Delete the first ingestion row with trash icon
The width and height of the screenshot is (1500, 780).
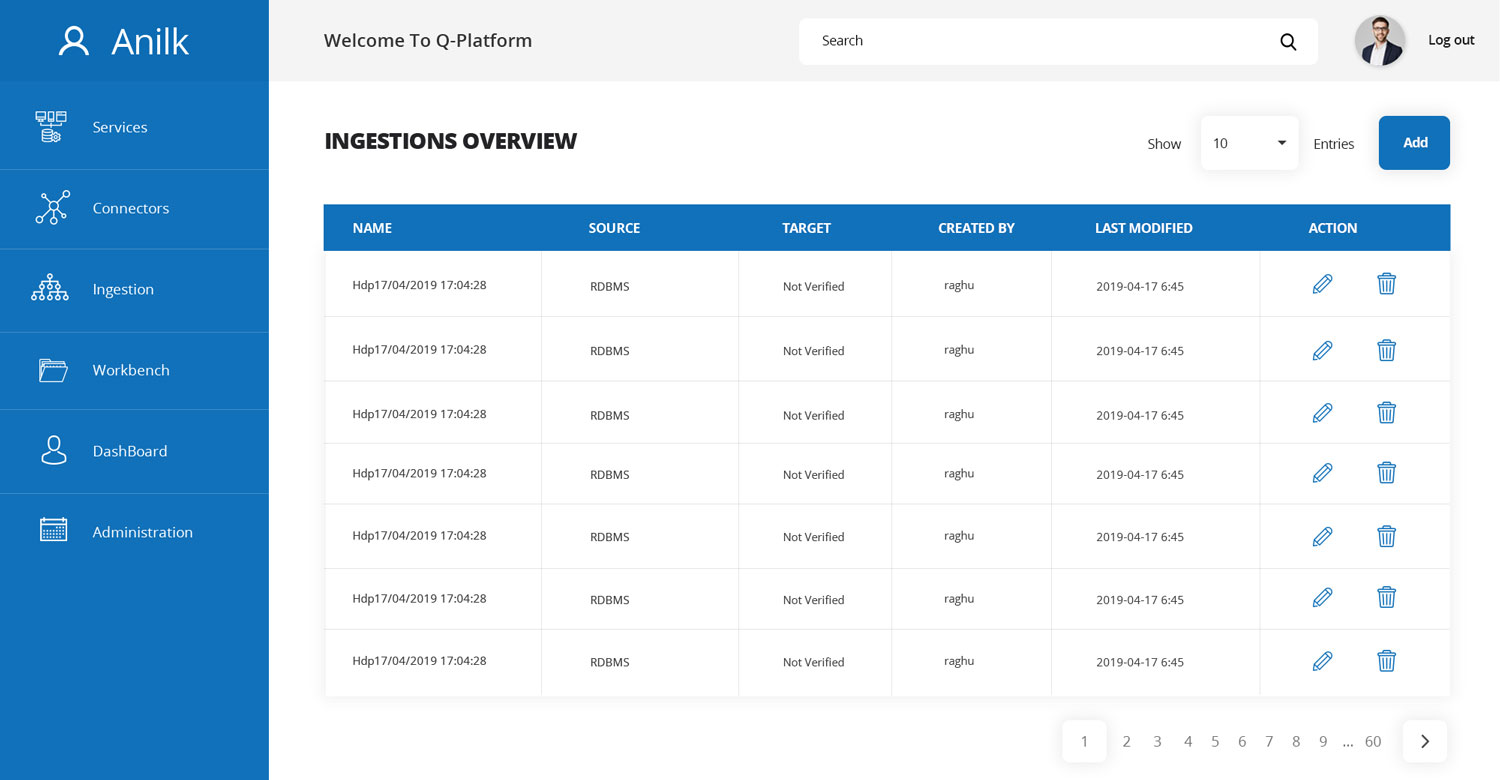point(1386,284)
